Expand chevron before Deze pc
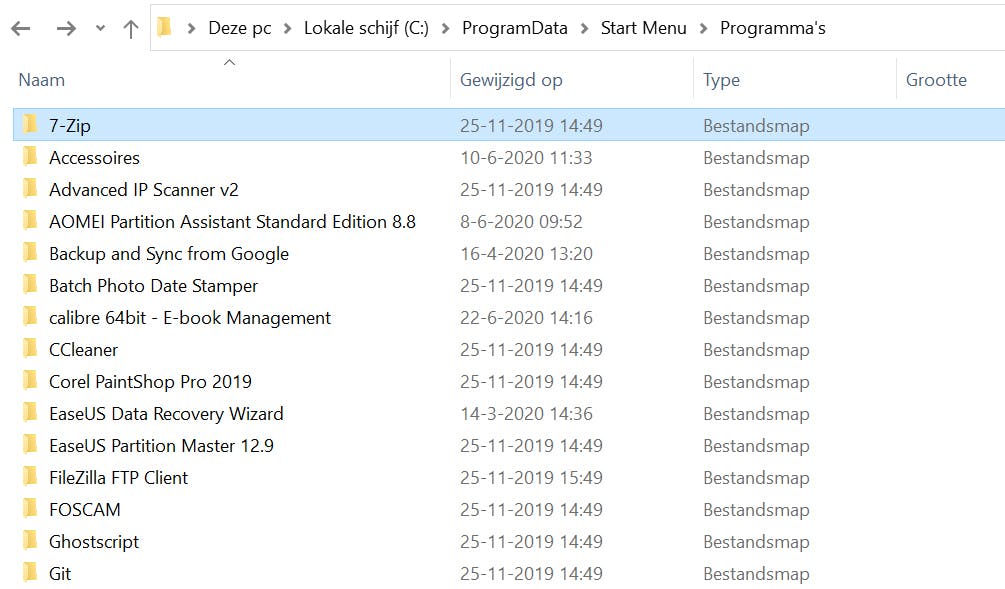Screen dimensions: 1005x589 click(x=191, y=28)
